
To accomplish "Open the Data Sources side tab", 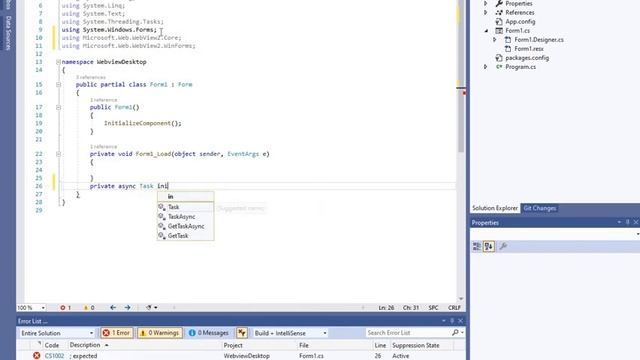I will tap(8, 33).
